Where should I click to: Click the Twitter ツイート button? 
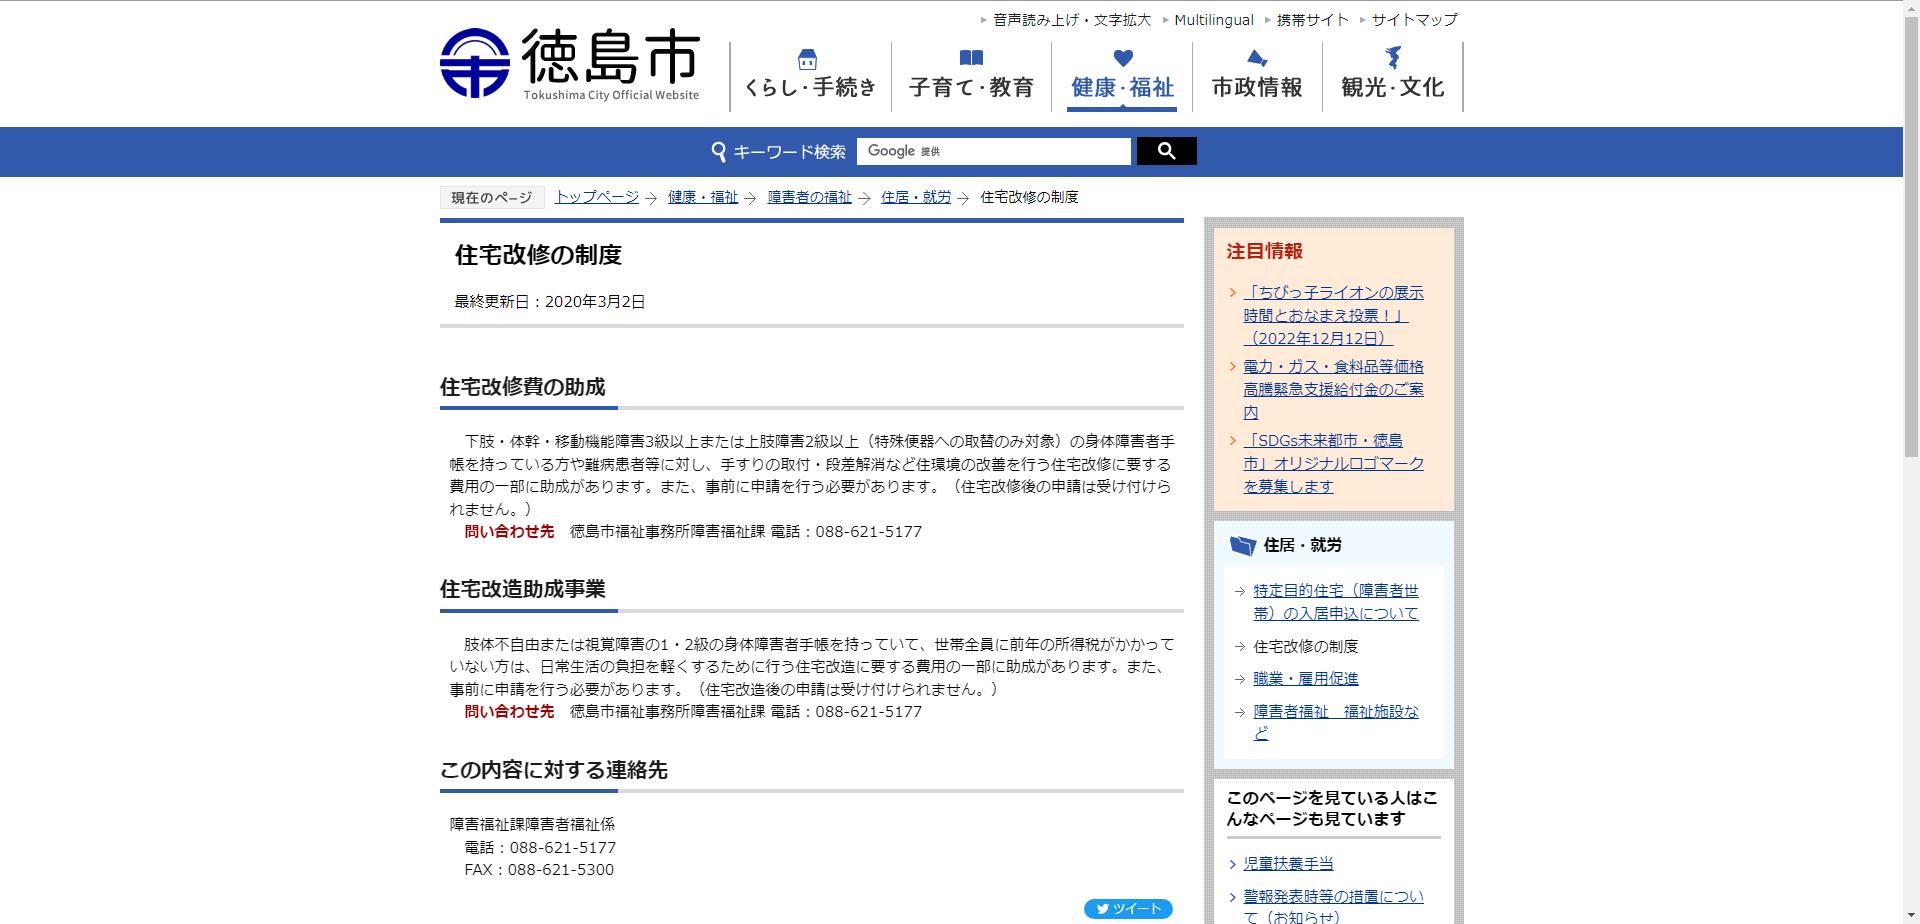[x=1128, y=909]
